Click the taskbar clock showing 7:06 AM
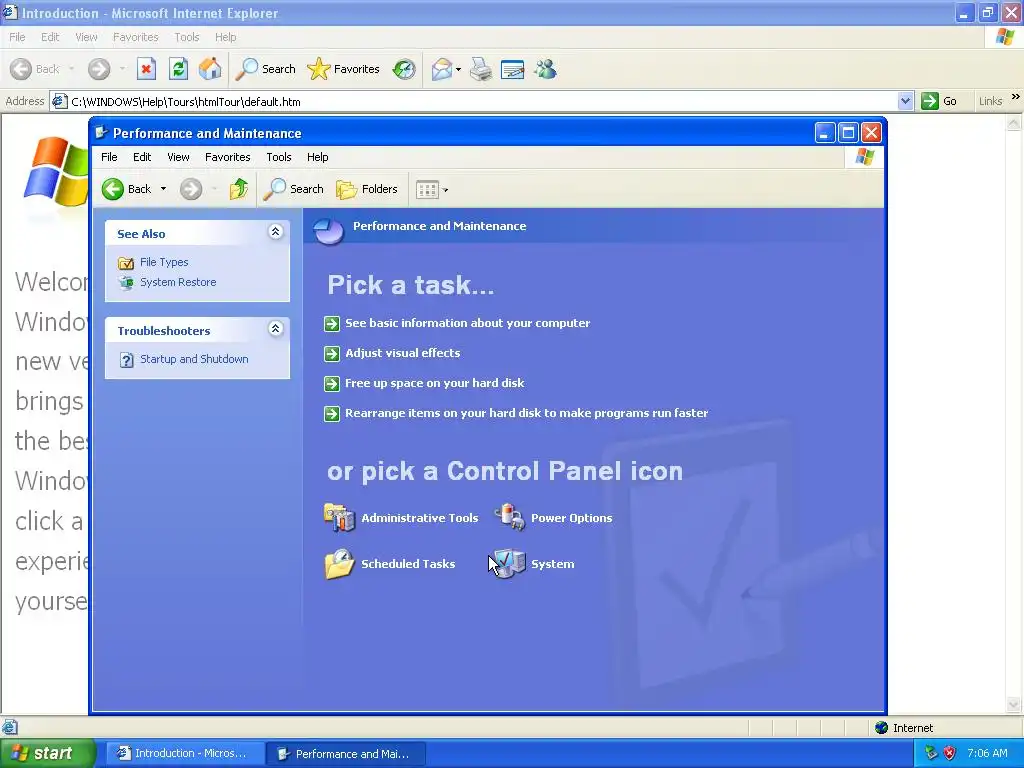 point(987,753)
